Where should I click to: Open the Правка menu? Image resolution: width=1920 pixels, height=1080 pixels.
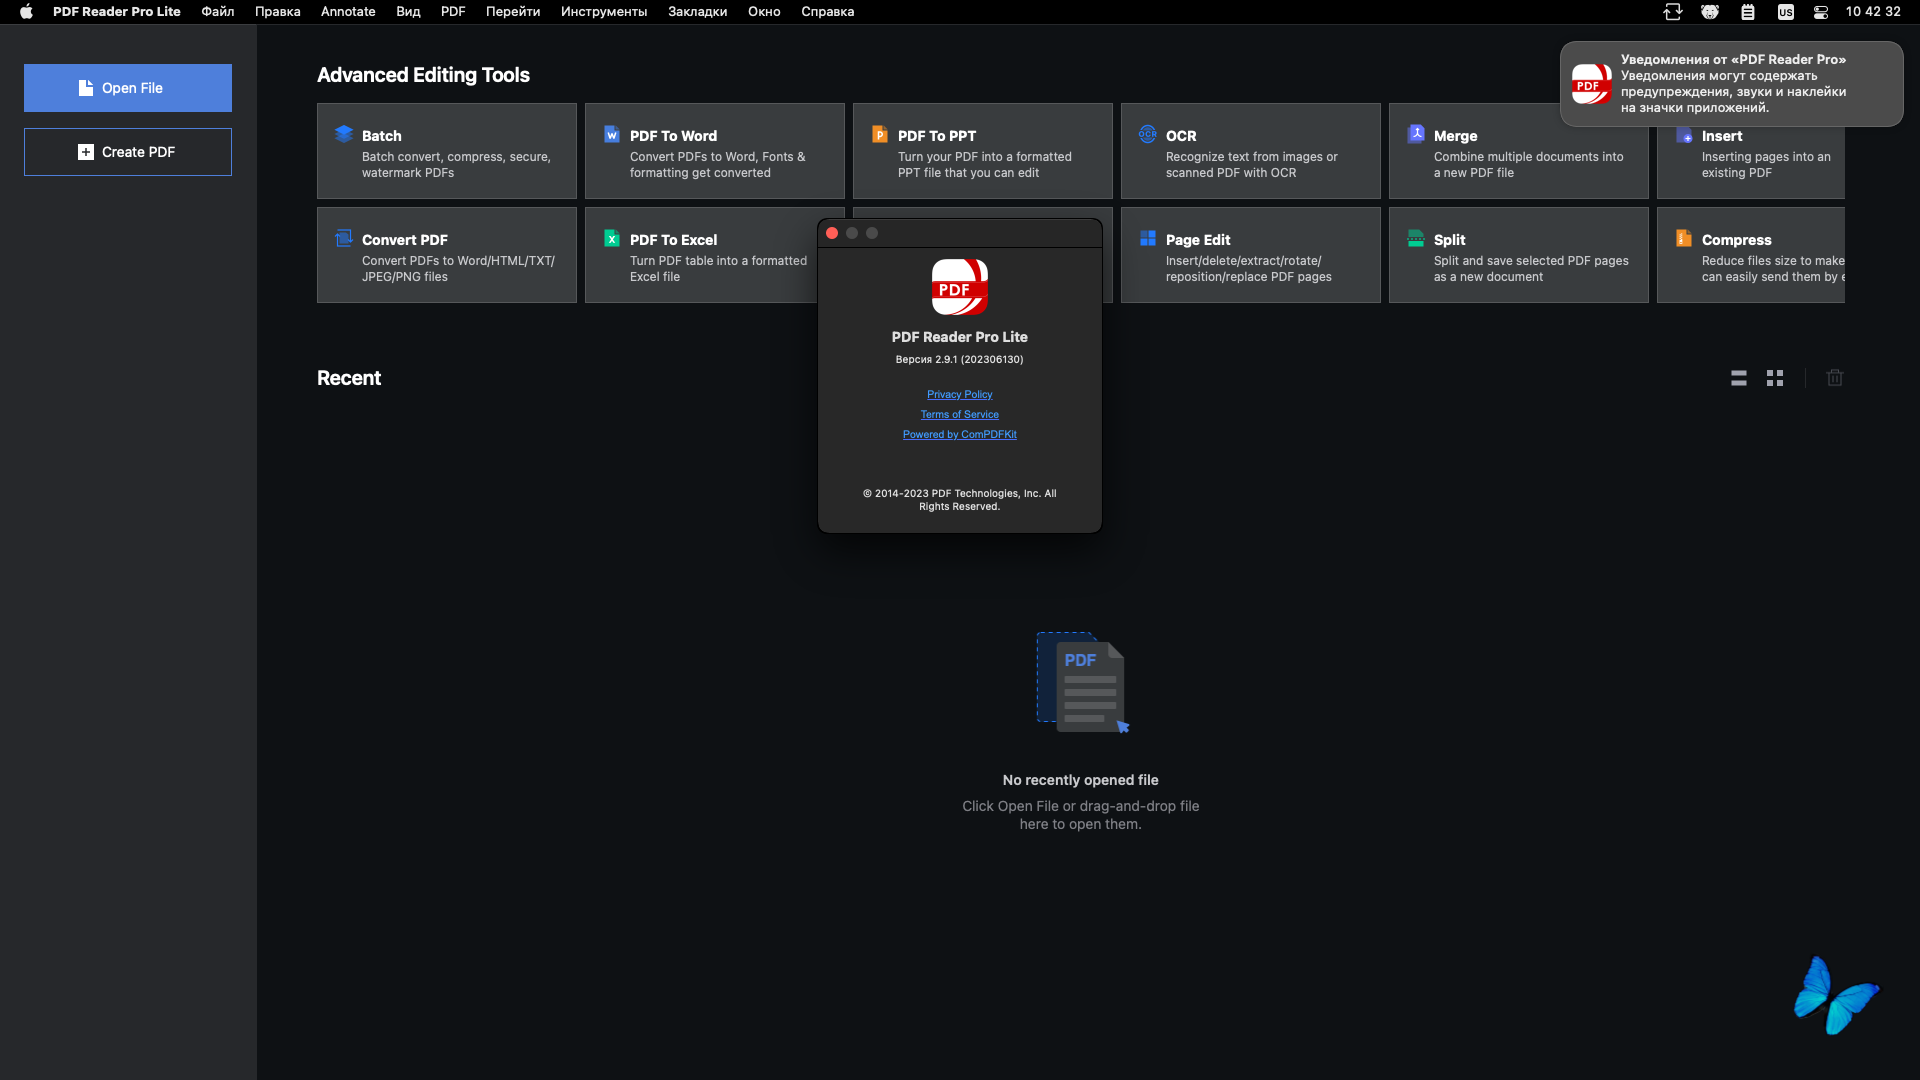pos(278,12)
